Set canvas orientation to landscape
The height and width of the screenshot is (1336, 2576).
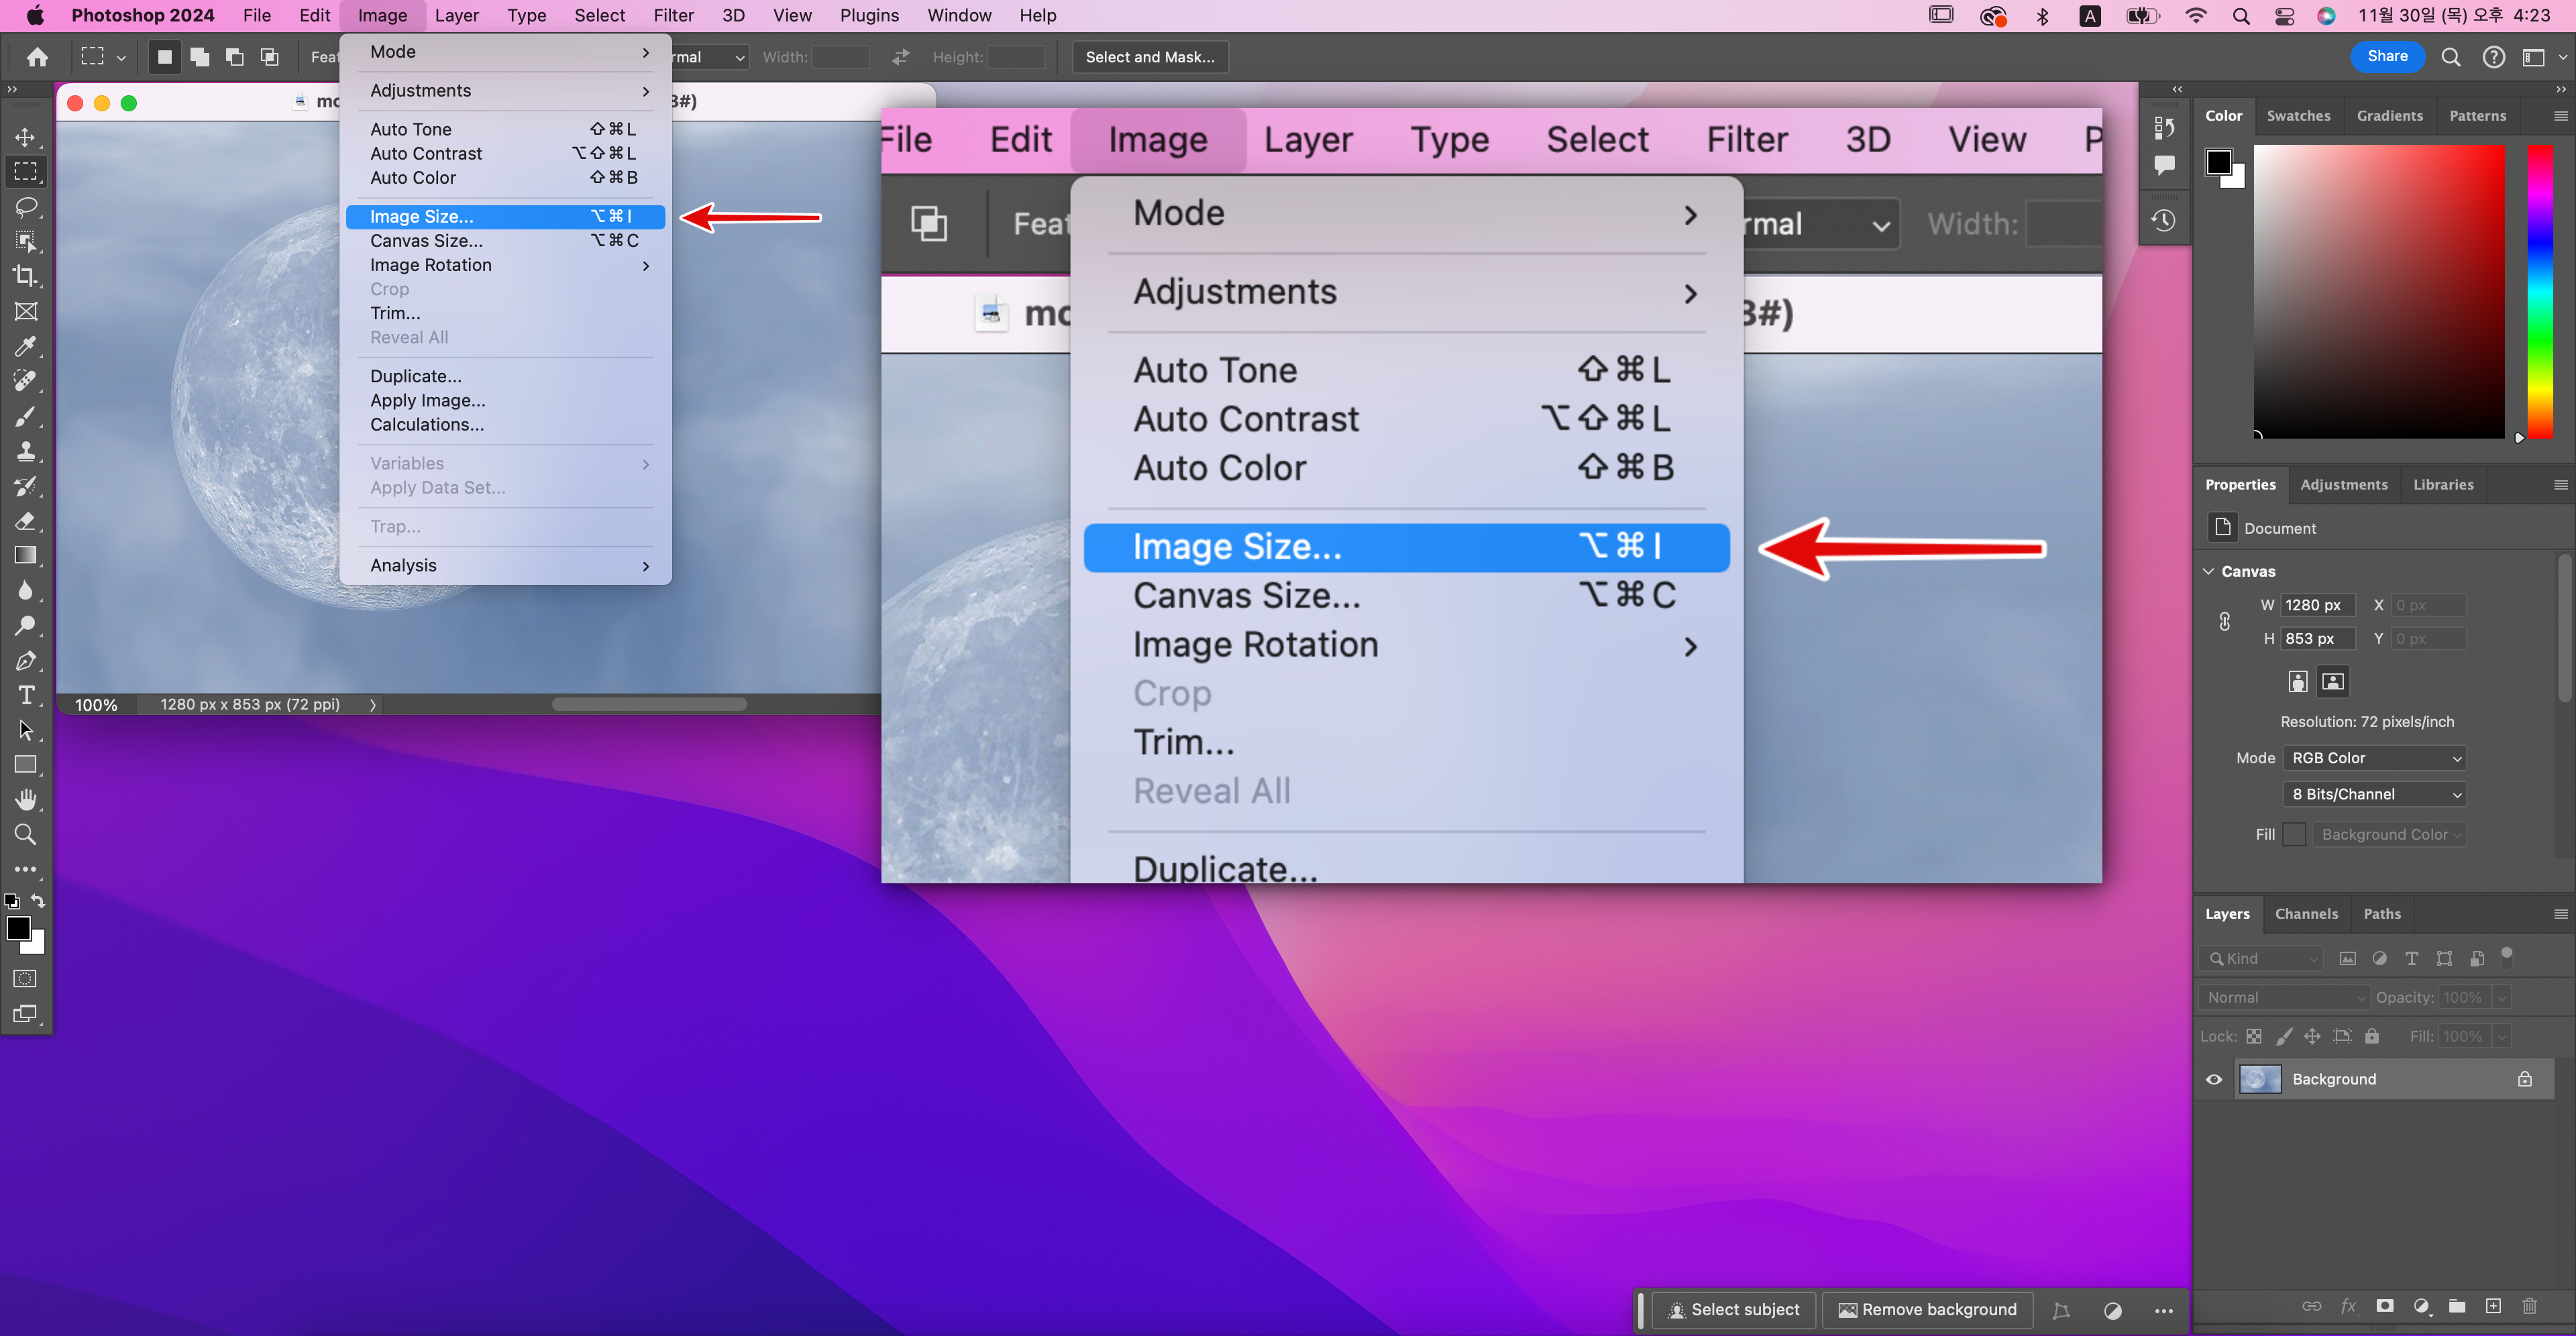pos(2332,682)
